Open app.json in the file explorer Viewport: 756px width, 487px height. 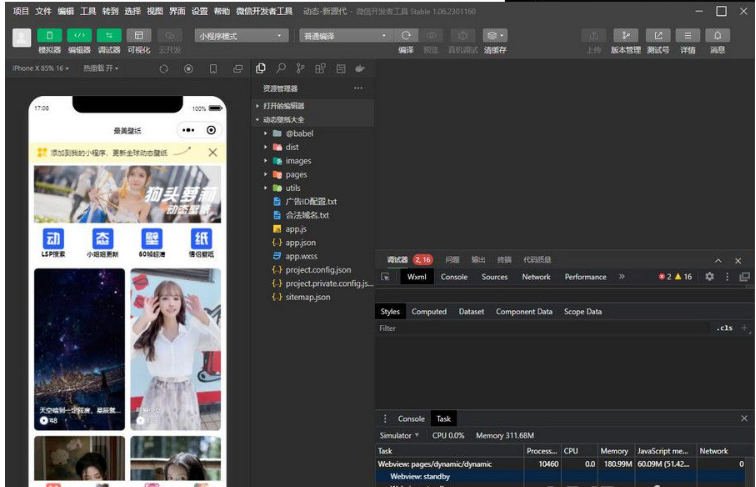pos(300,243)
